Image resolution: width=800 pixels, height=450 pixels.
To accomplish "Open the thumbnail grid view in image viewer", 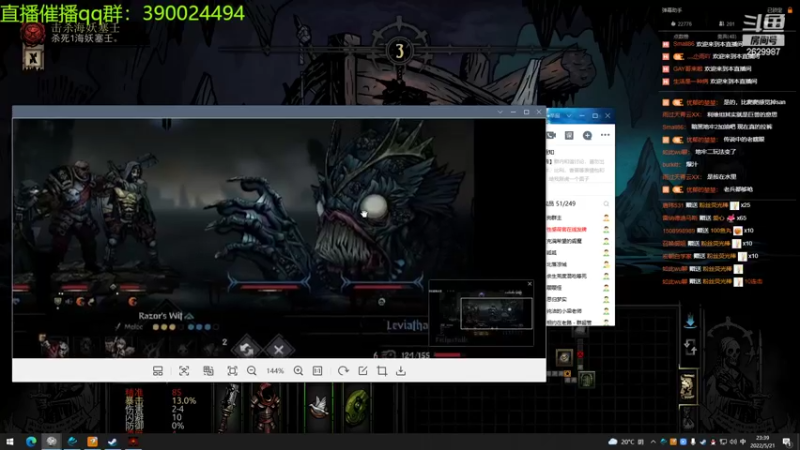I will pyautogui.click(x=158, y=371).
